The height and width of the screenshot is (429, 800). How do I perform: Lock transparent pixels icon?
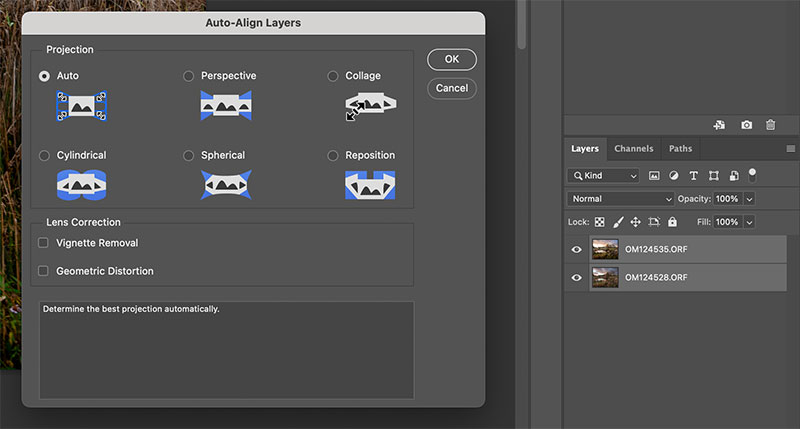600,222
